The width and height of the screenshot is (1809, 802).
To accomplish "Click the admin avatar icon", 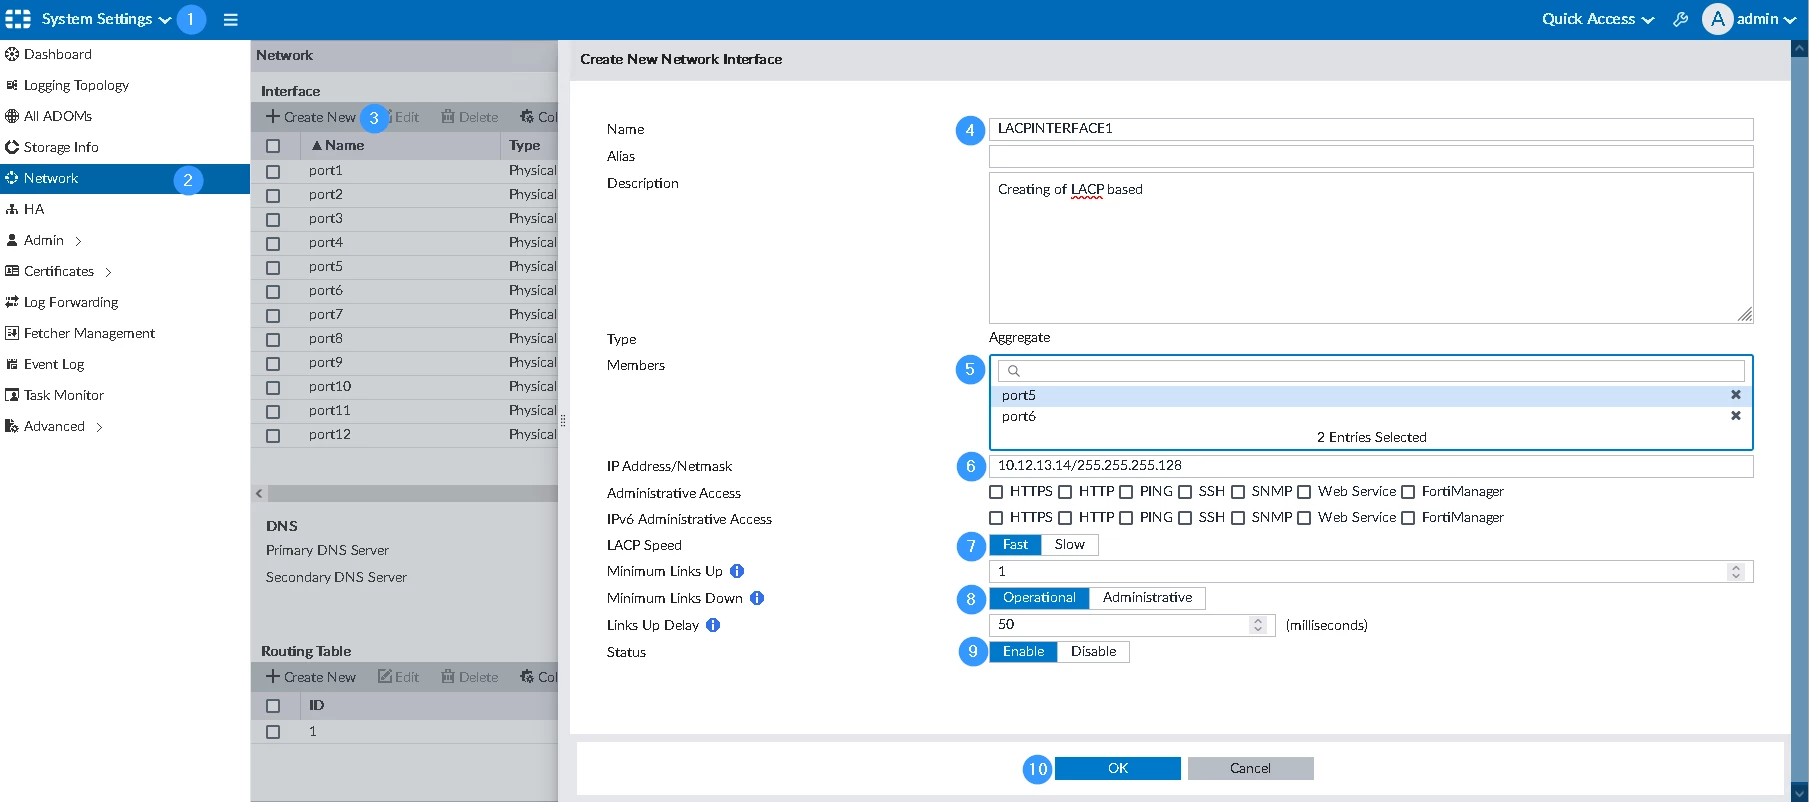I will 1717,19.
